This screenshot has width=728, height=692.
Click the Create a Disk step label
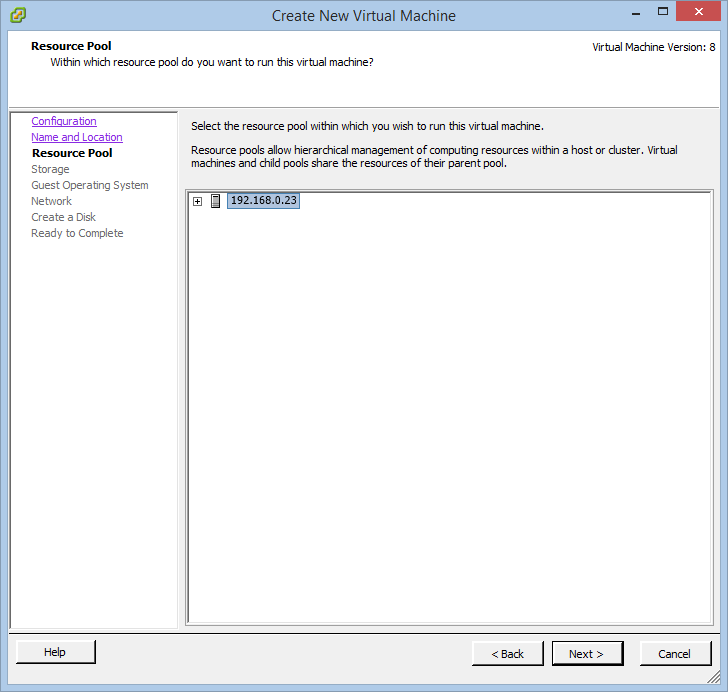click(x=64, y=217)
